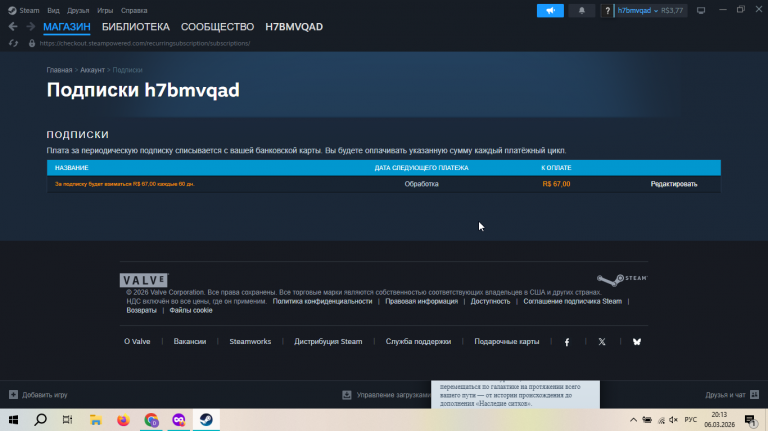Open the Доступность footer link
Image resolution: width=768 pixels, height=431 pixels.
pos(490,301)
